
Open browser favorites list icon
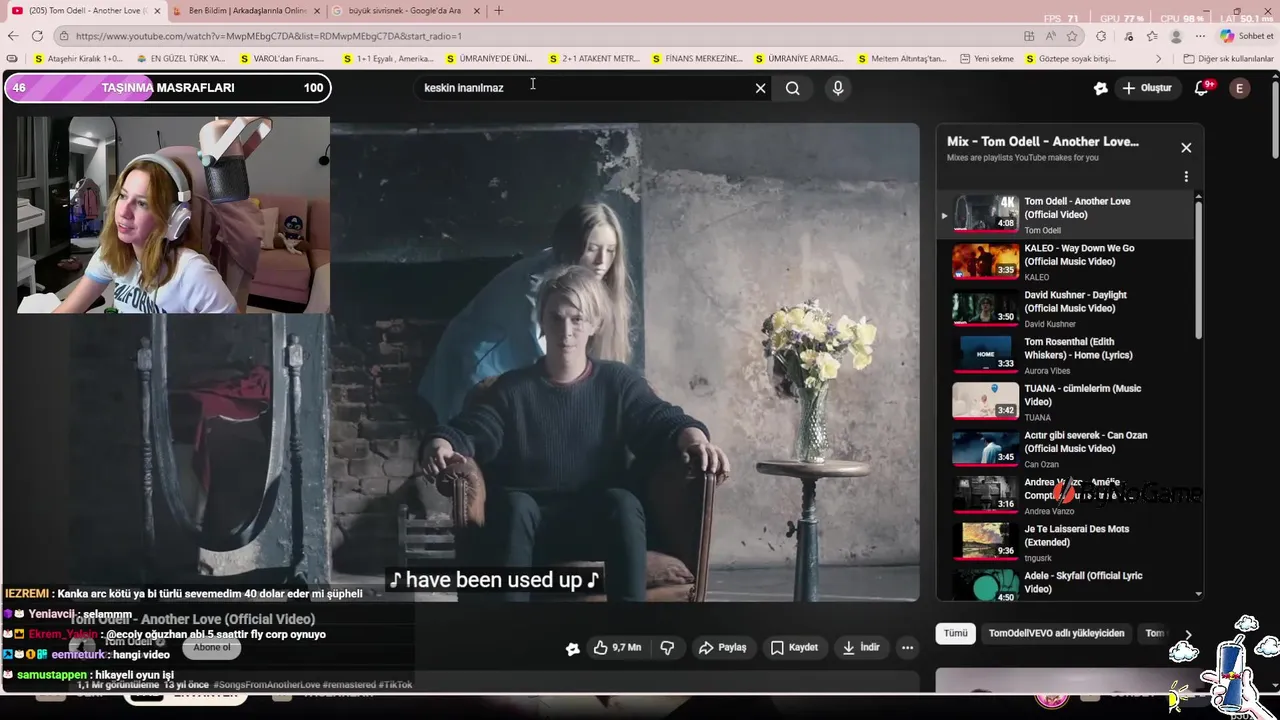pos(1152,36)
